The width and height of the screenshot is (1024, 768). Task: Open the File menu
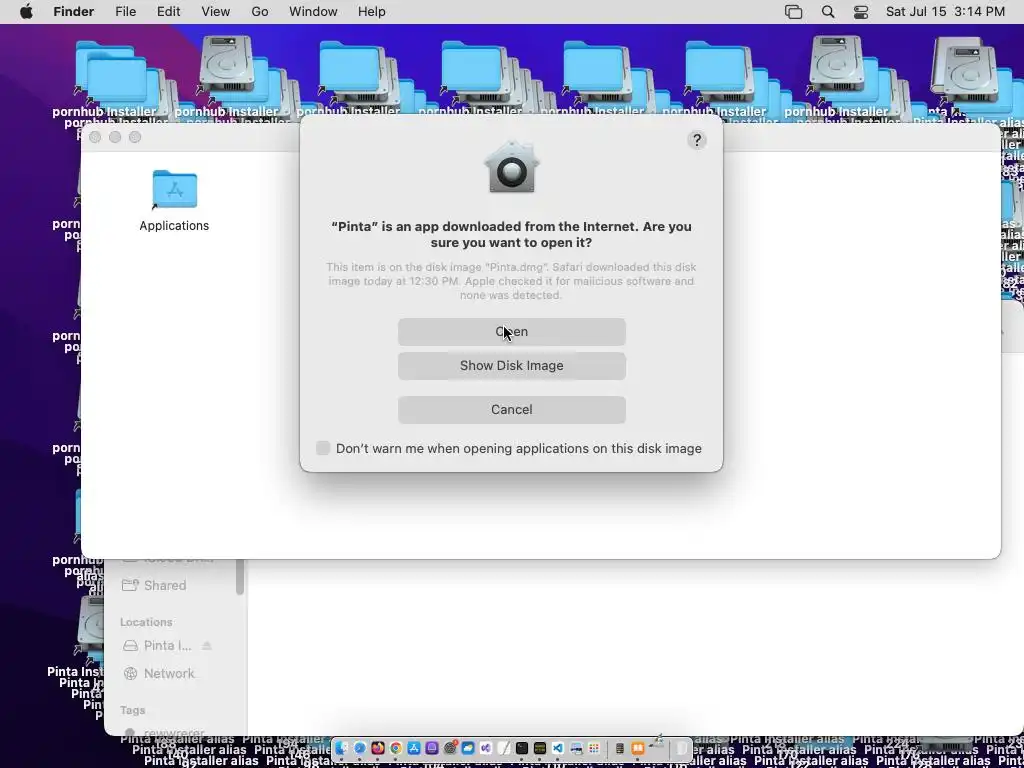click(x=125, y=12)
